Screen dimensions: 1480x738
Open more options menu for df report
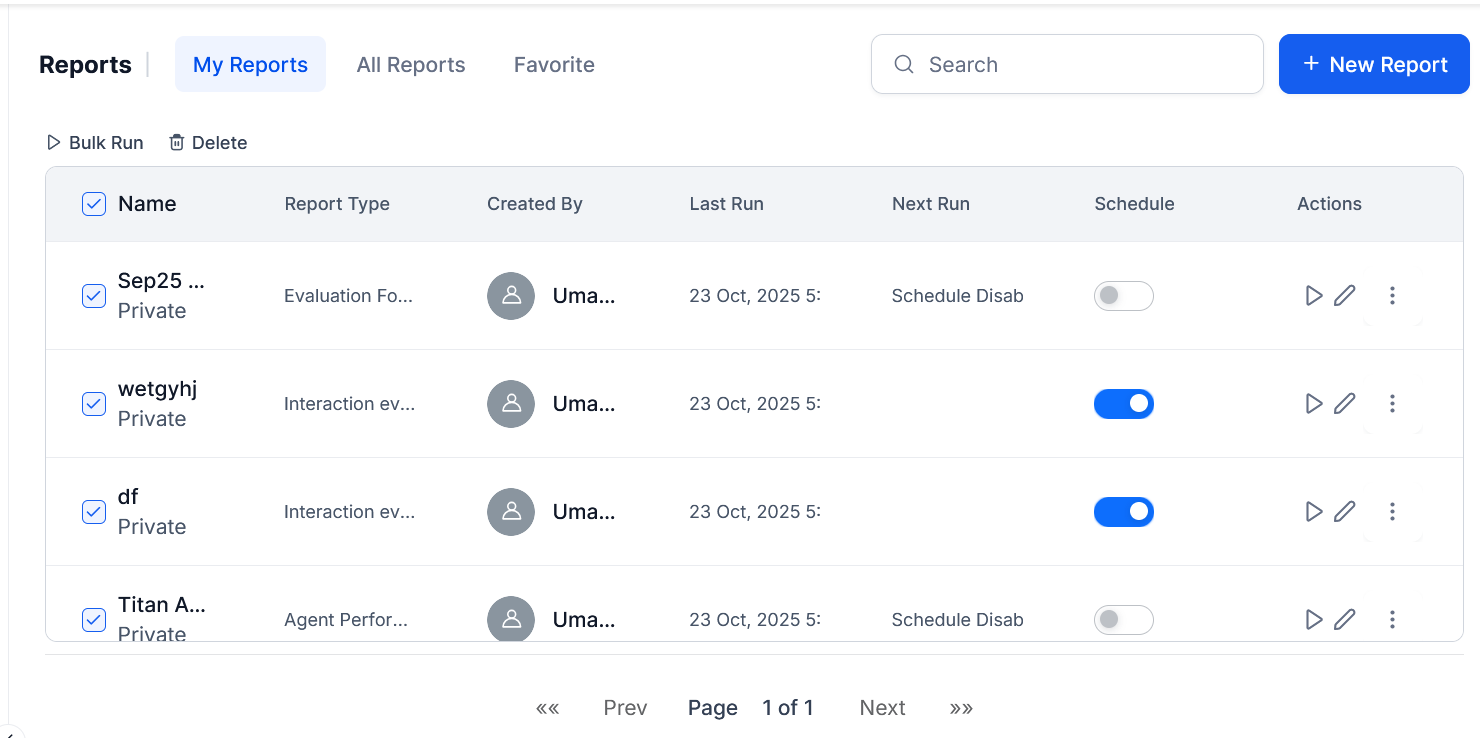1392,512
